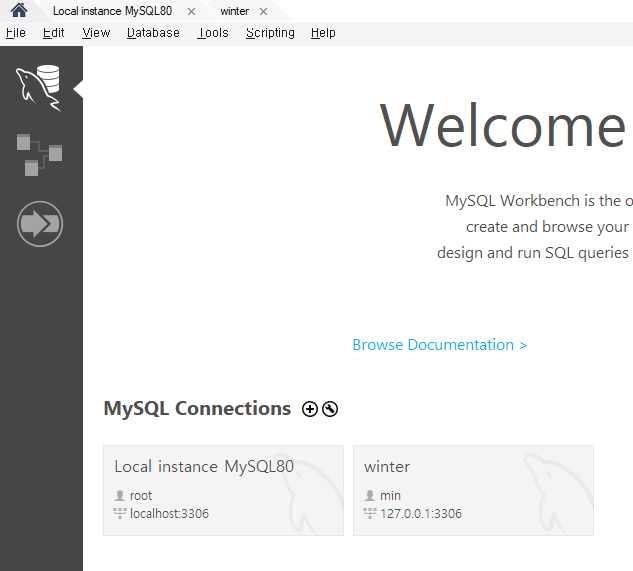Switch to the winter tab
The height and width of the screenshot is (571, 633).
tap(235, 11)
